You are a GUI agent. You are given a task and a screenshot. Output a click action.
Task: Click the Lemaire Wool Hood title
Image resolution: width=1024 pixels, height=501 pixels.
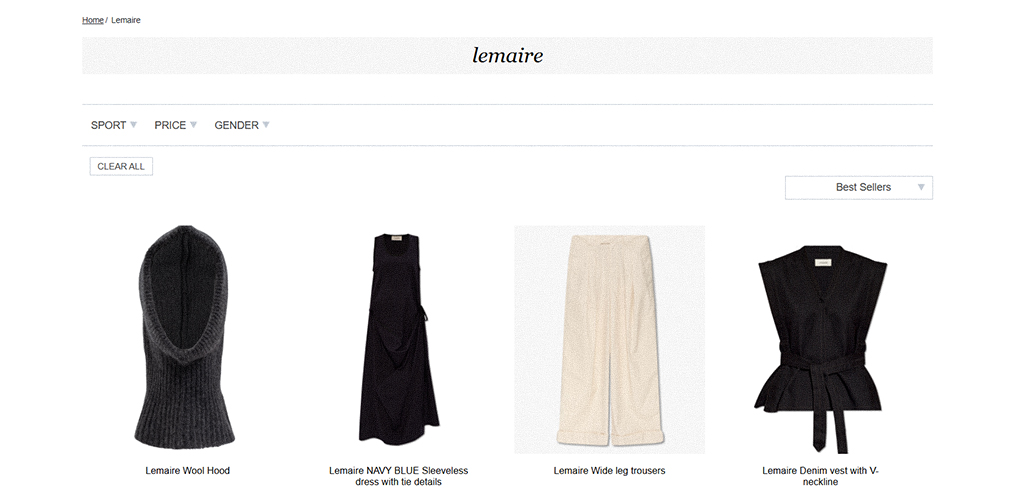[x=188, y=470]
